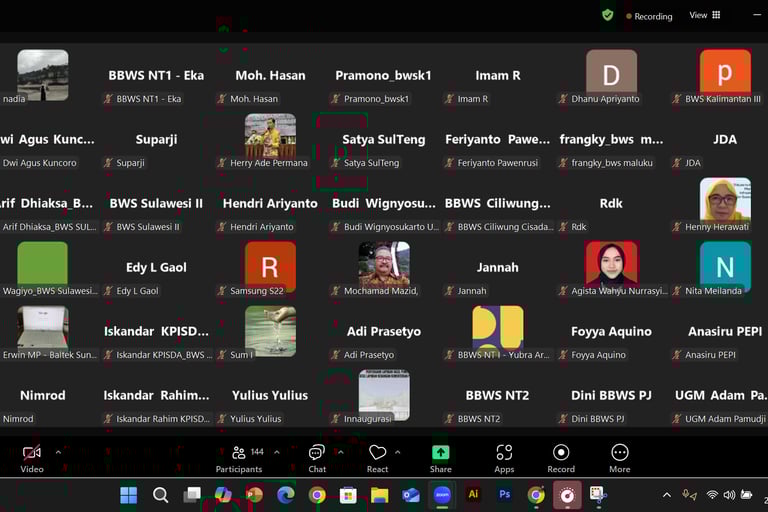This screenshot has height=512, width=768.
Task: Expand the arrow beside React
Action: pyautogui.click(x=398, y=452)
